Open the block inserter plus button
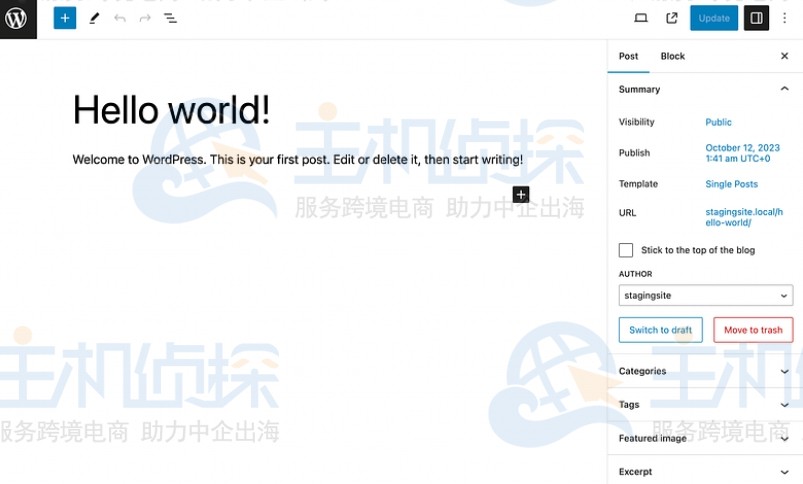The width and height of the screenshot is (803, 484). (65, 18)
